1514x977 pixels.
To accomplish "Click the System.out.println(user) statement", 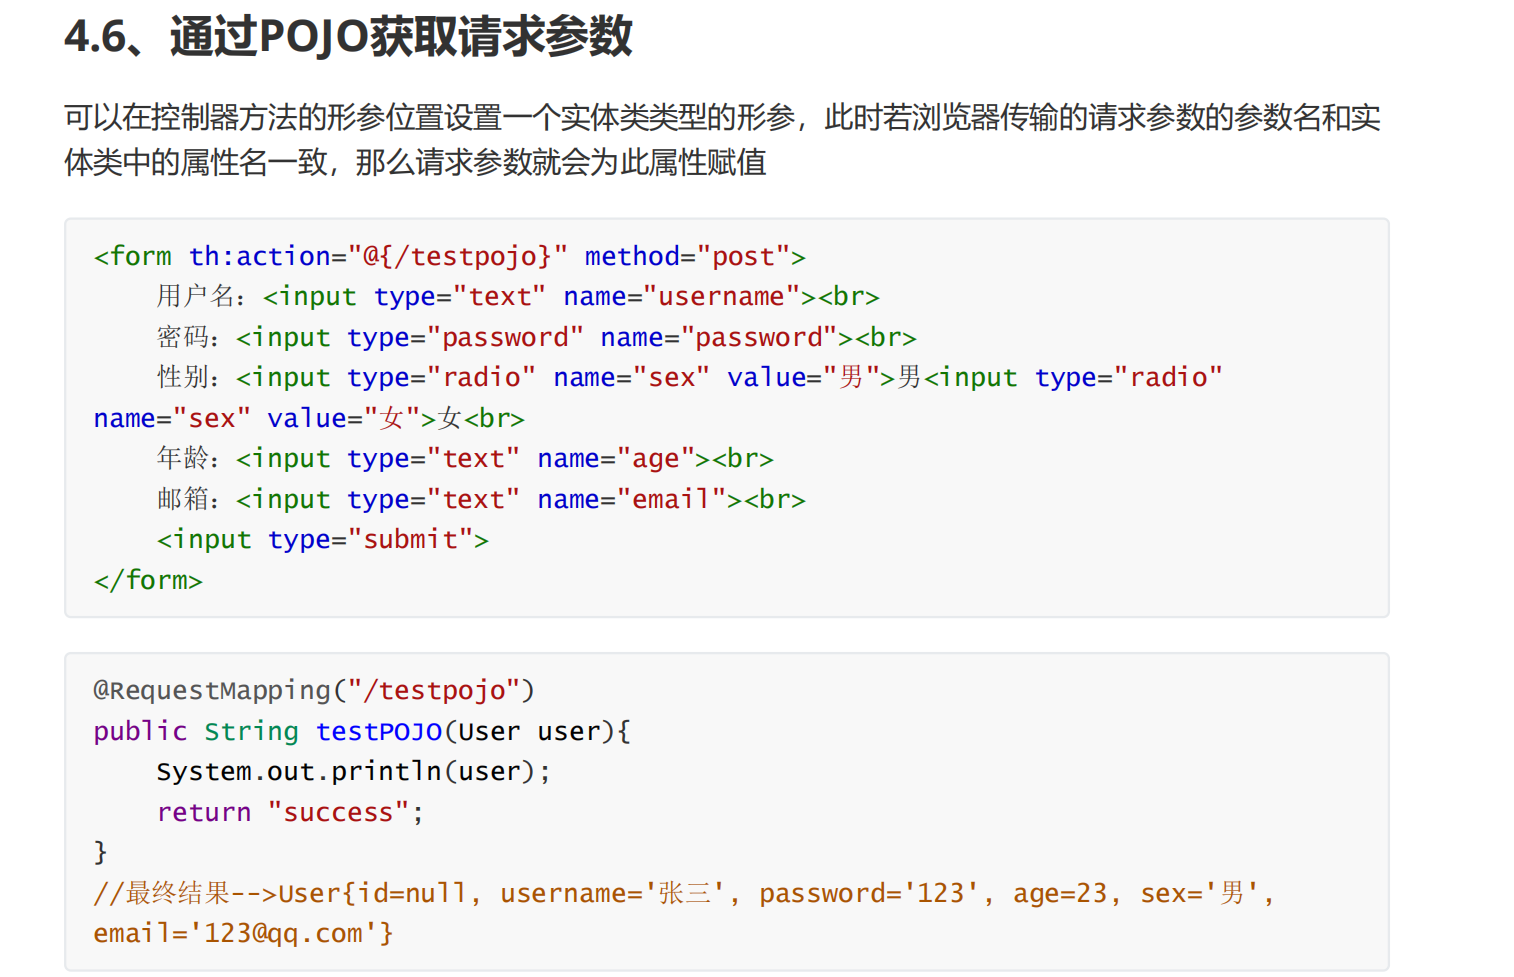I will pyautogui.click(x=353, y=772).
